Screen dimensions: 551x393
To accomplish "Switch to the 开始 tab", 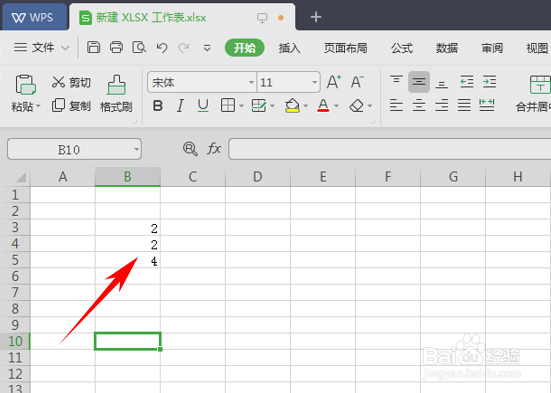I will coord(245,47).
